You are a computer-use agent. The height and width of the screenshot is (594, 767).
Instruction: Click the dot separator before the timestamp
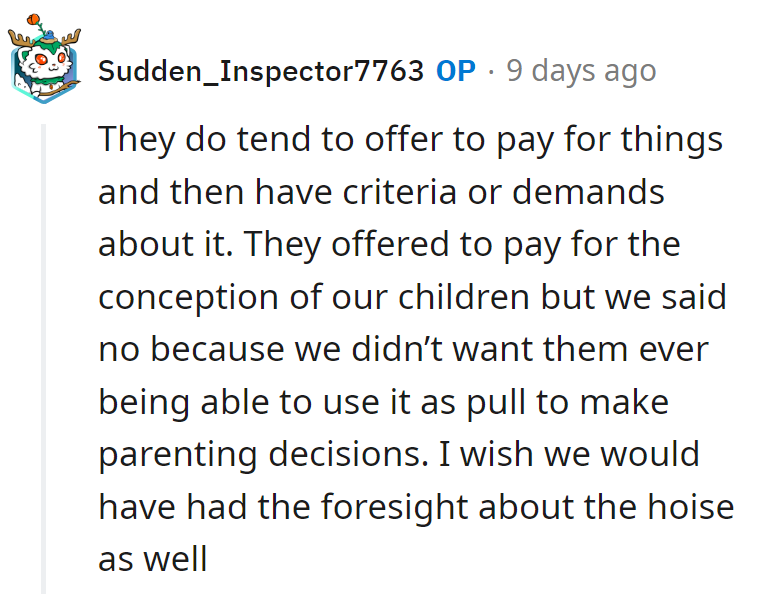[491, 71]
